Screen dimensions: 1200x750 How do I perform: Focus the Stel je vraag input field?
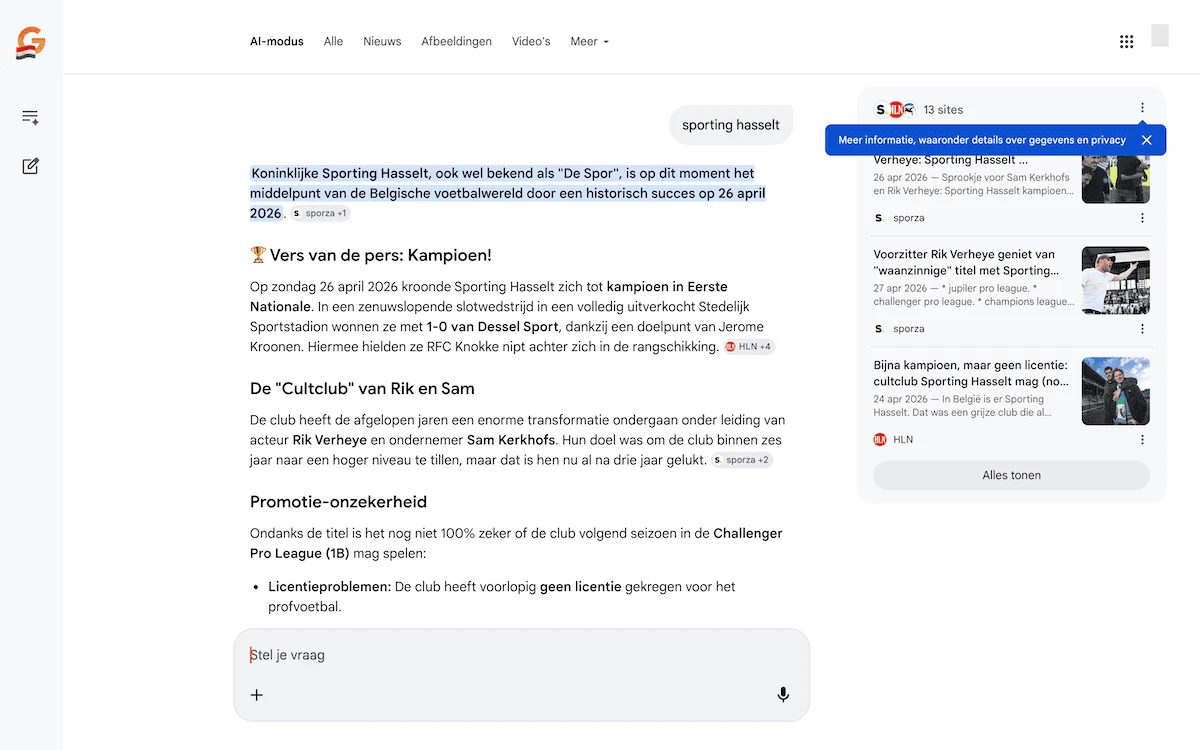tap(521, 655)
